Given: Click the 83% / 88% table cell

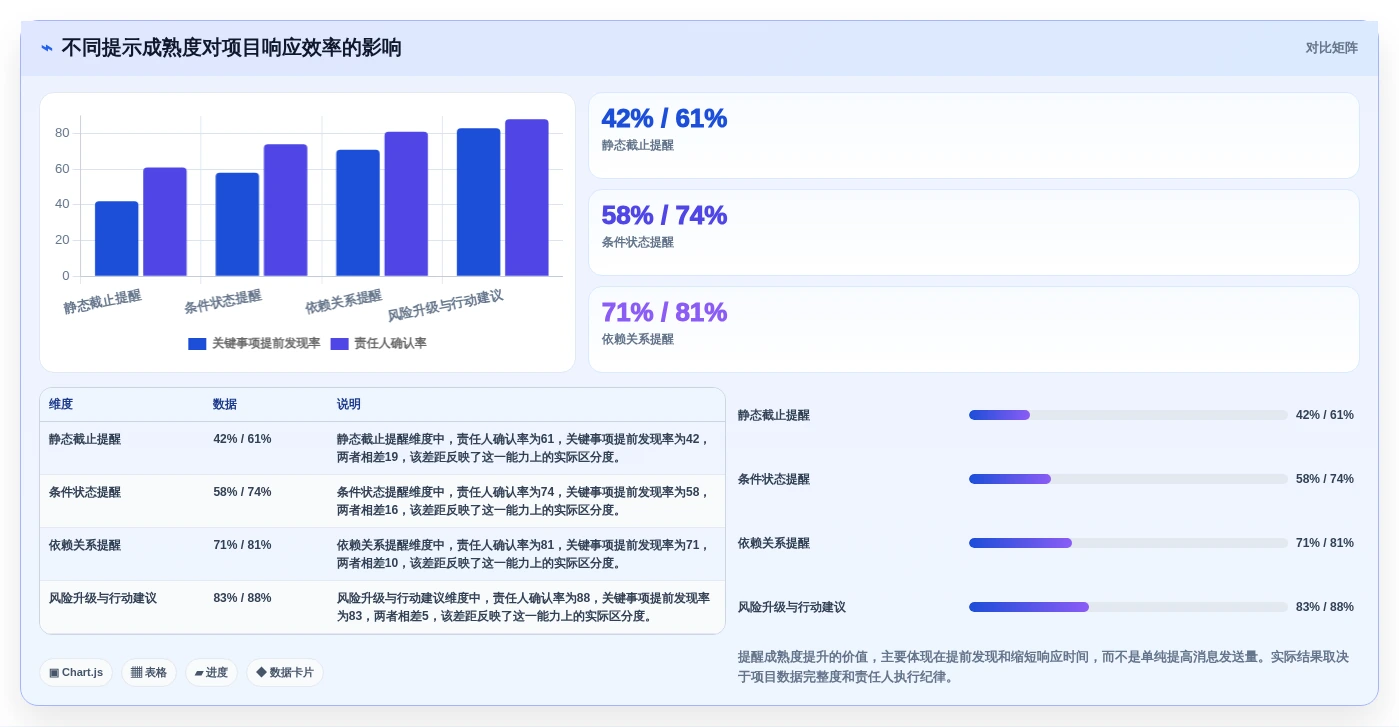Looking at the screenshot, I should coord(242,598).
